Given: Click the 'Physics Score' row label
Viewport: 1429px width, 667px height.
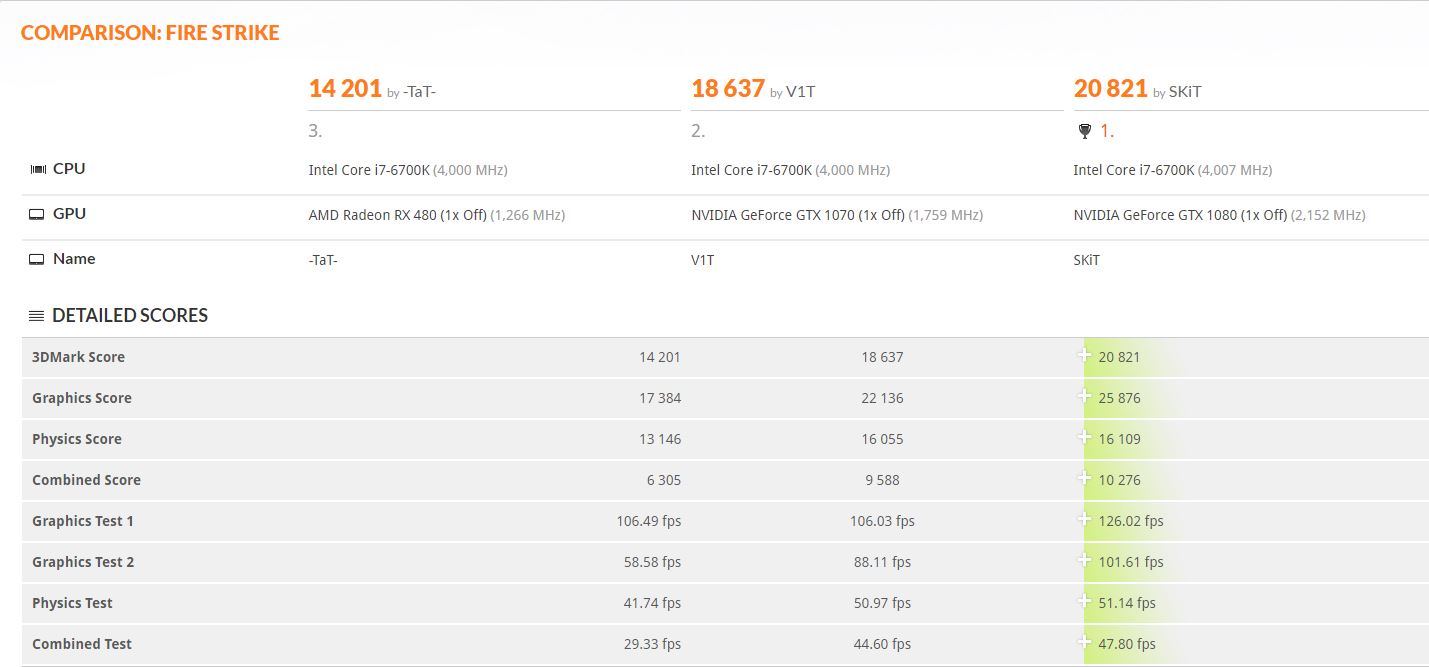Looking at the screenshot, I should [77, 439].
